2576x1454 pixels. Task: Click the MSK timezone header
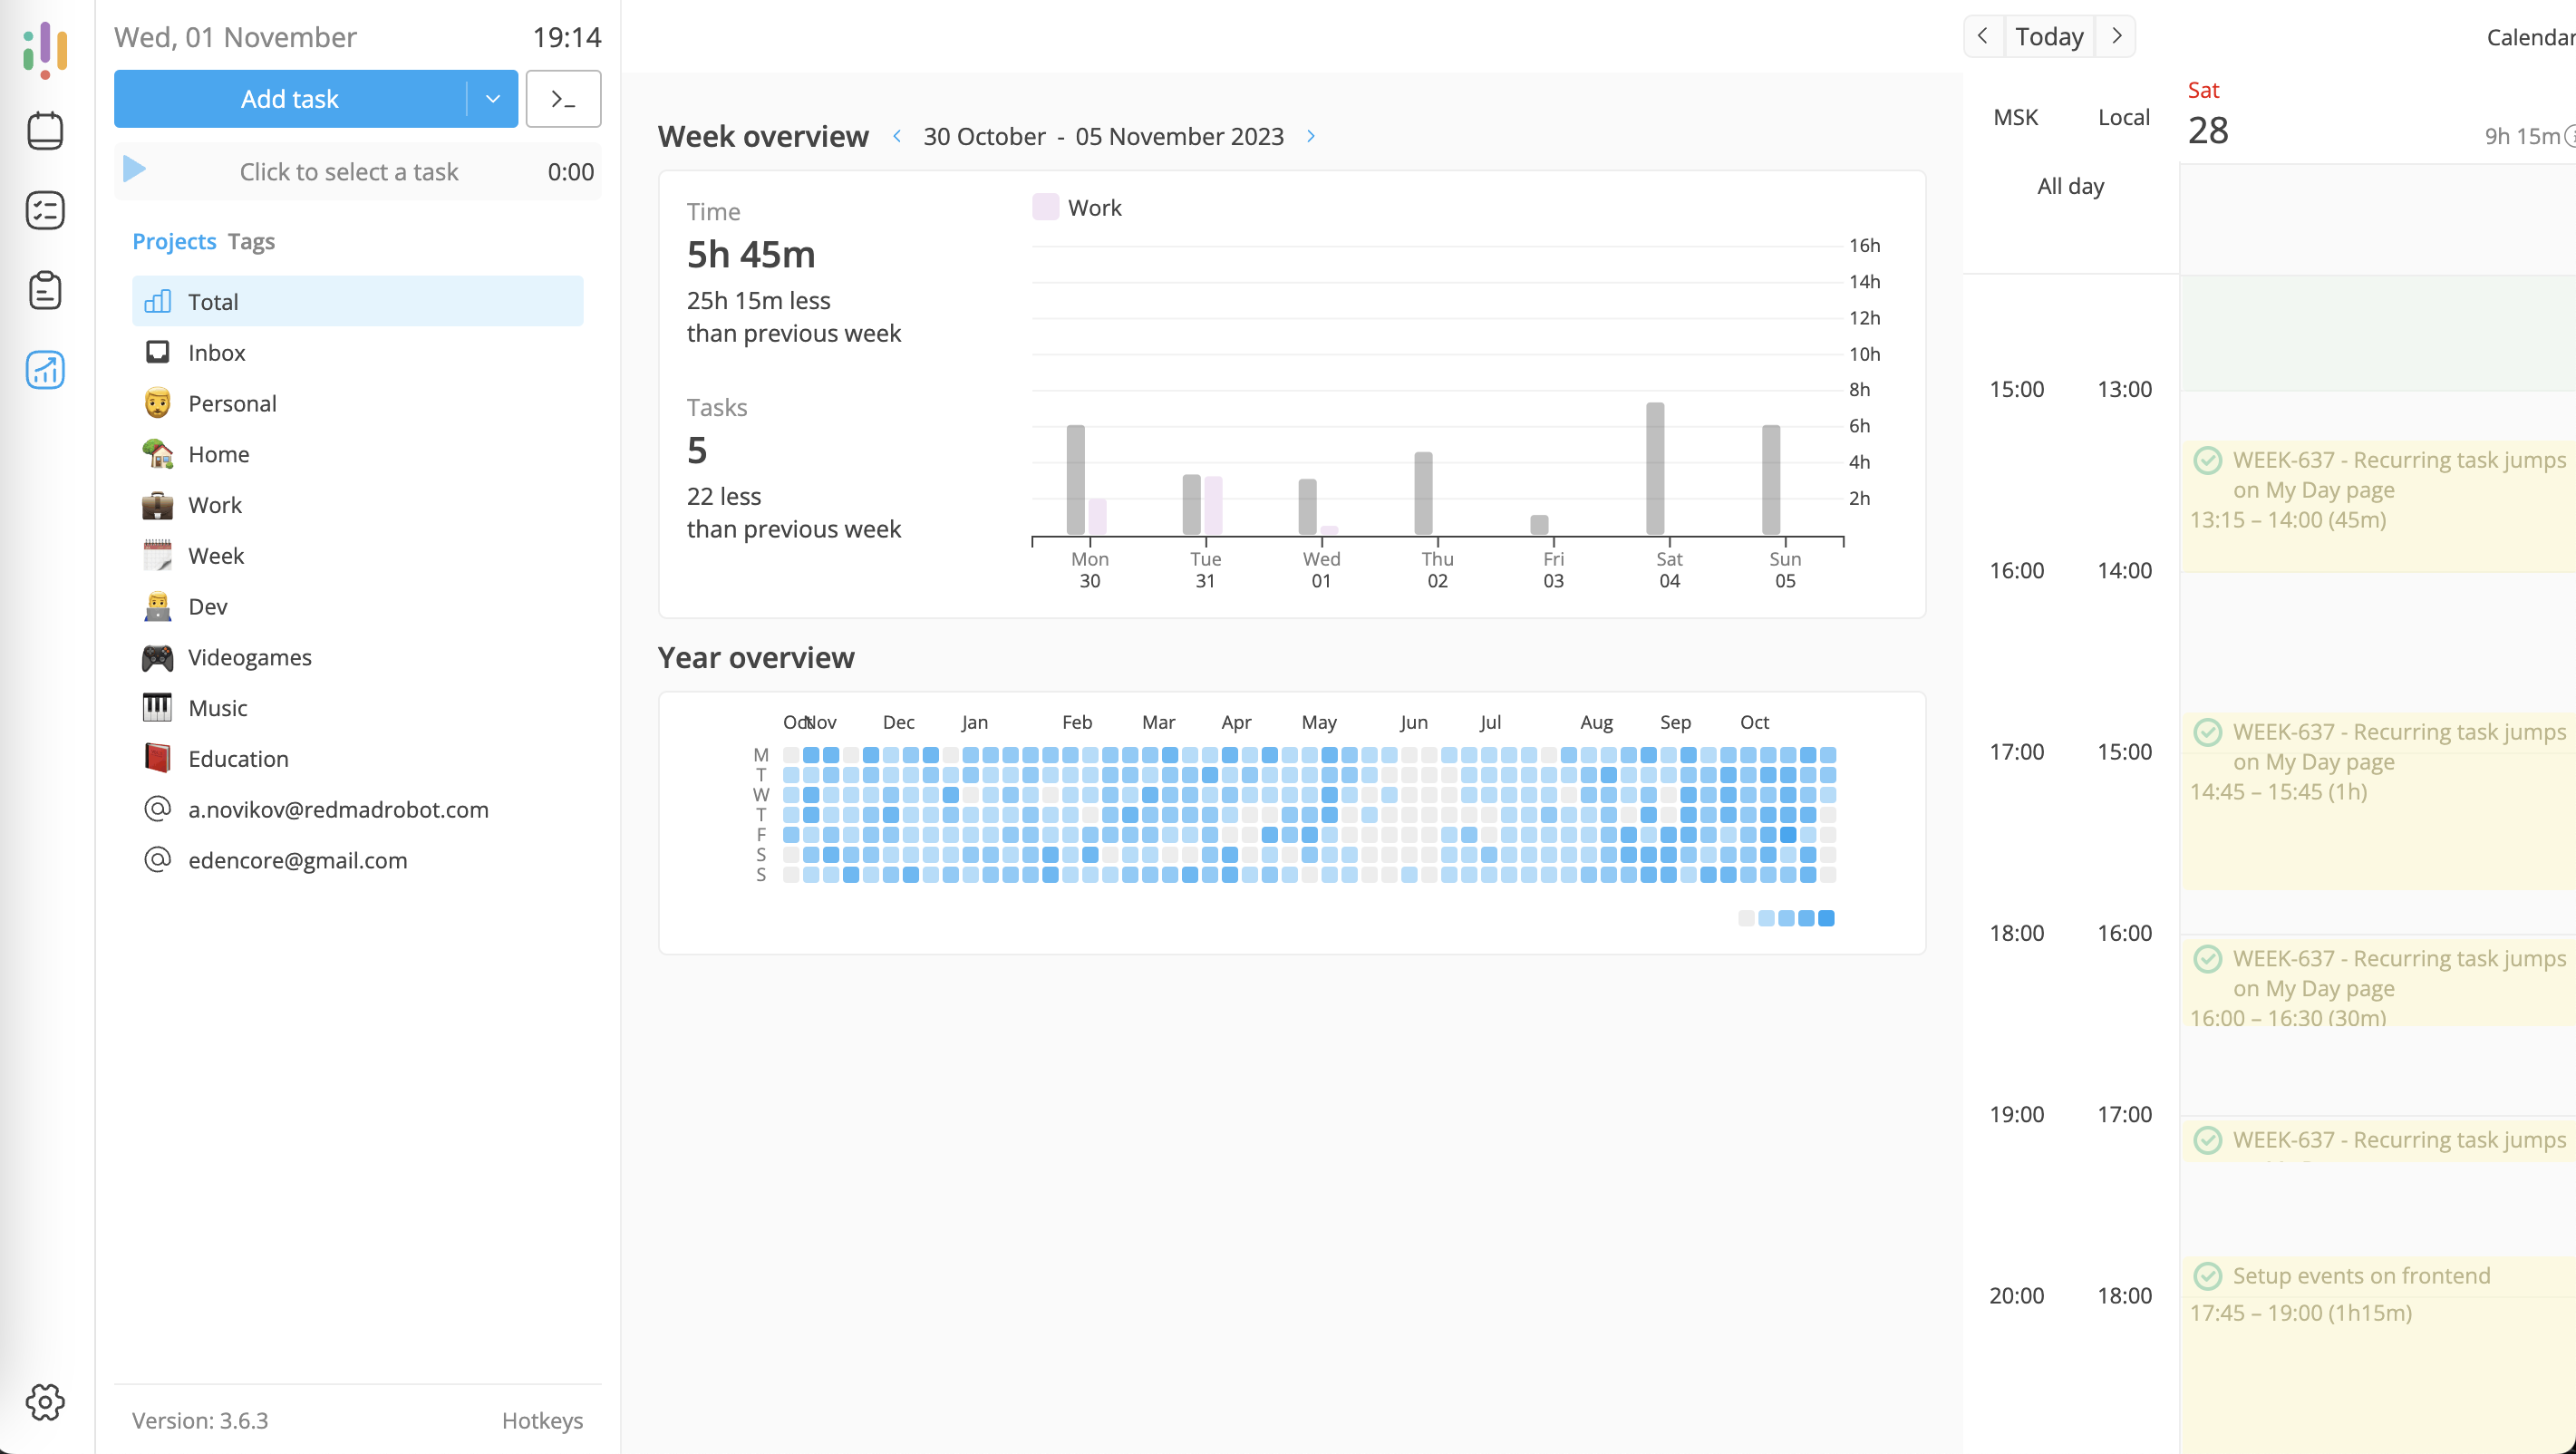point(2015,117)
